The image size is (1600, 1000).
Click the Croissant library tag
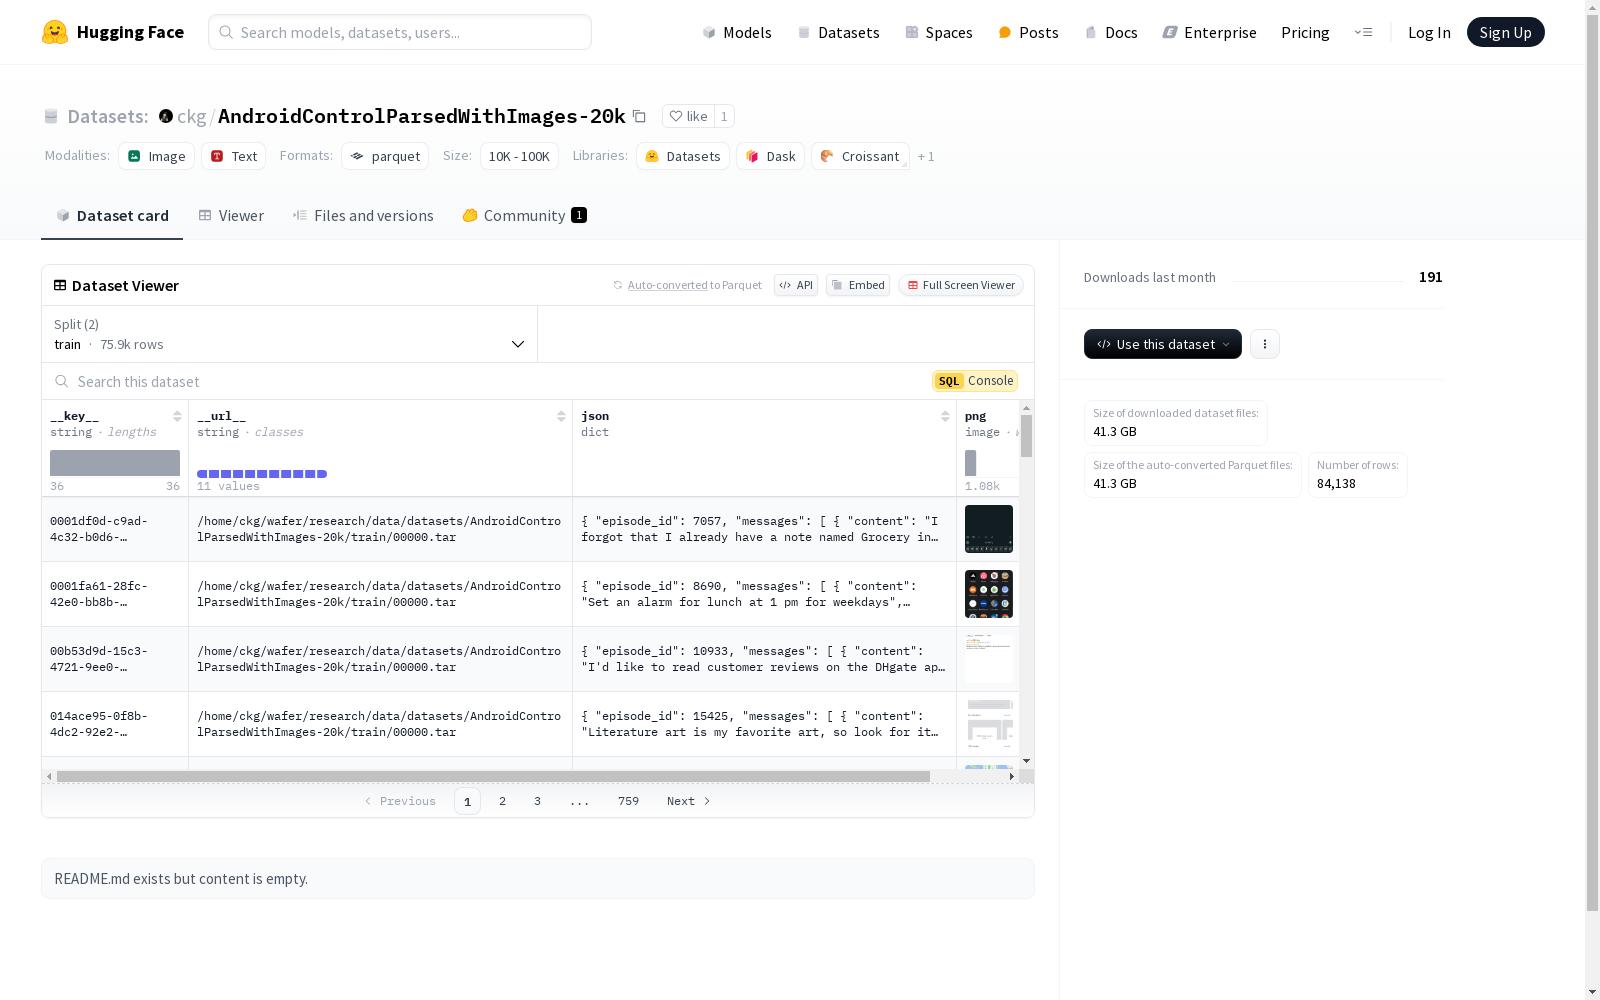pyautogui.click(x=860, y=156)
